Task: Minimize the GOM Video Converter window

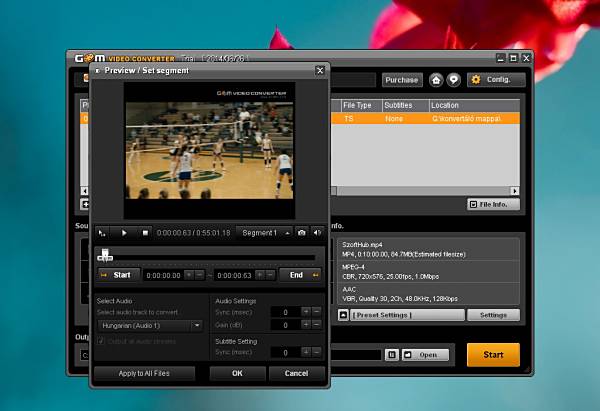Action: click(501, 58)
